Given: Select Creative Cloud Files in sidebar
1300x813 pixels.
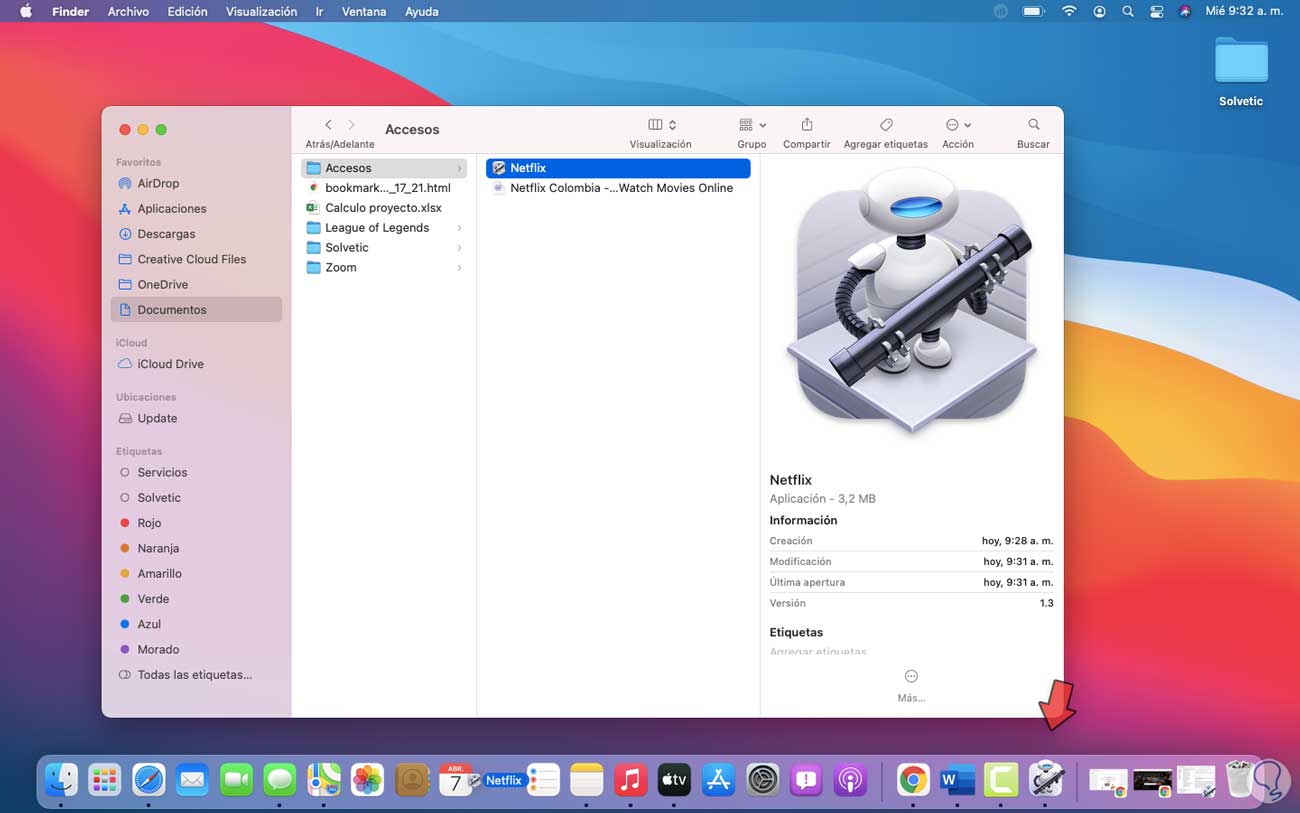Looking at the screenshot, I should pos(196,259).
